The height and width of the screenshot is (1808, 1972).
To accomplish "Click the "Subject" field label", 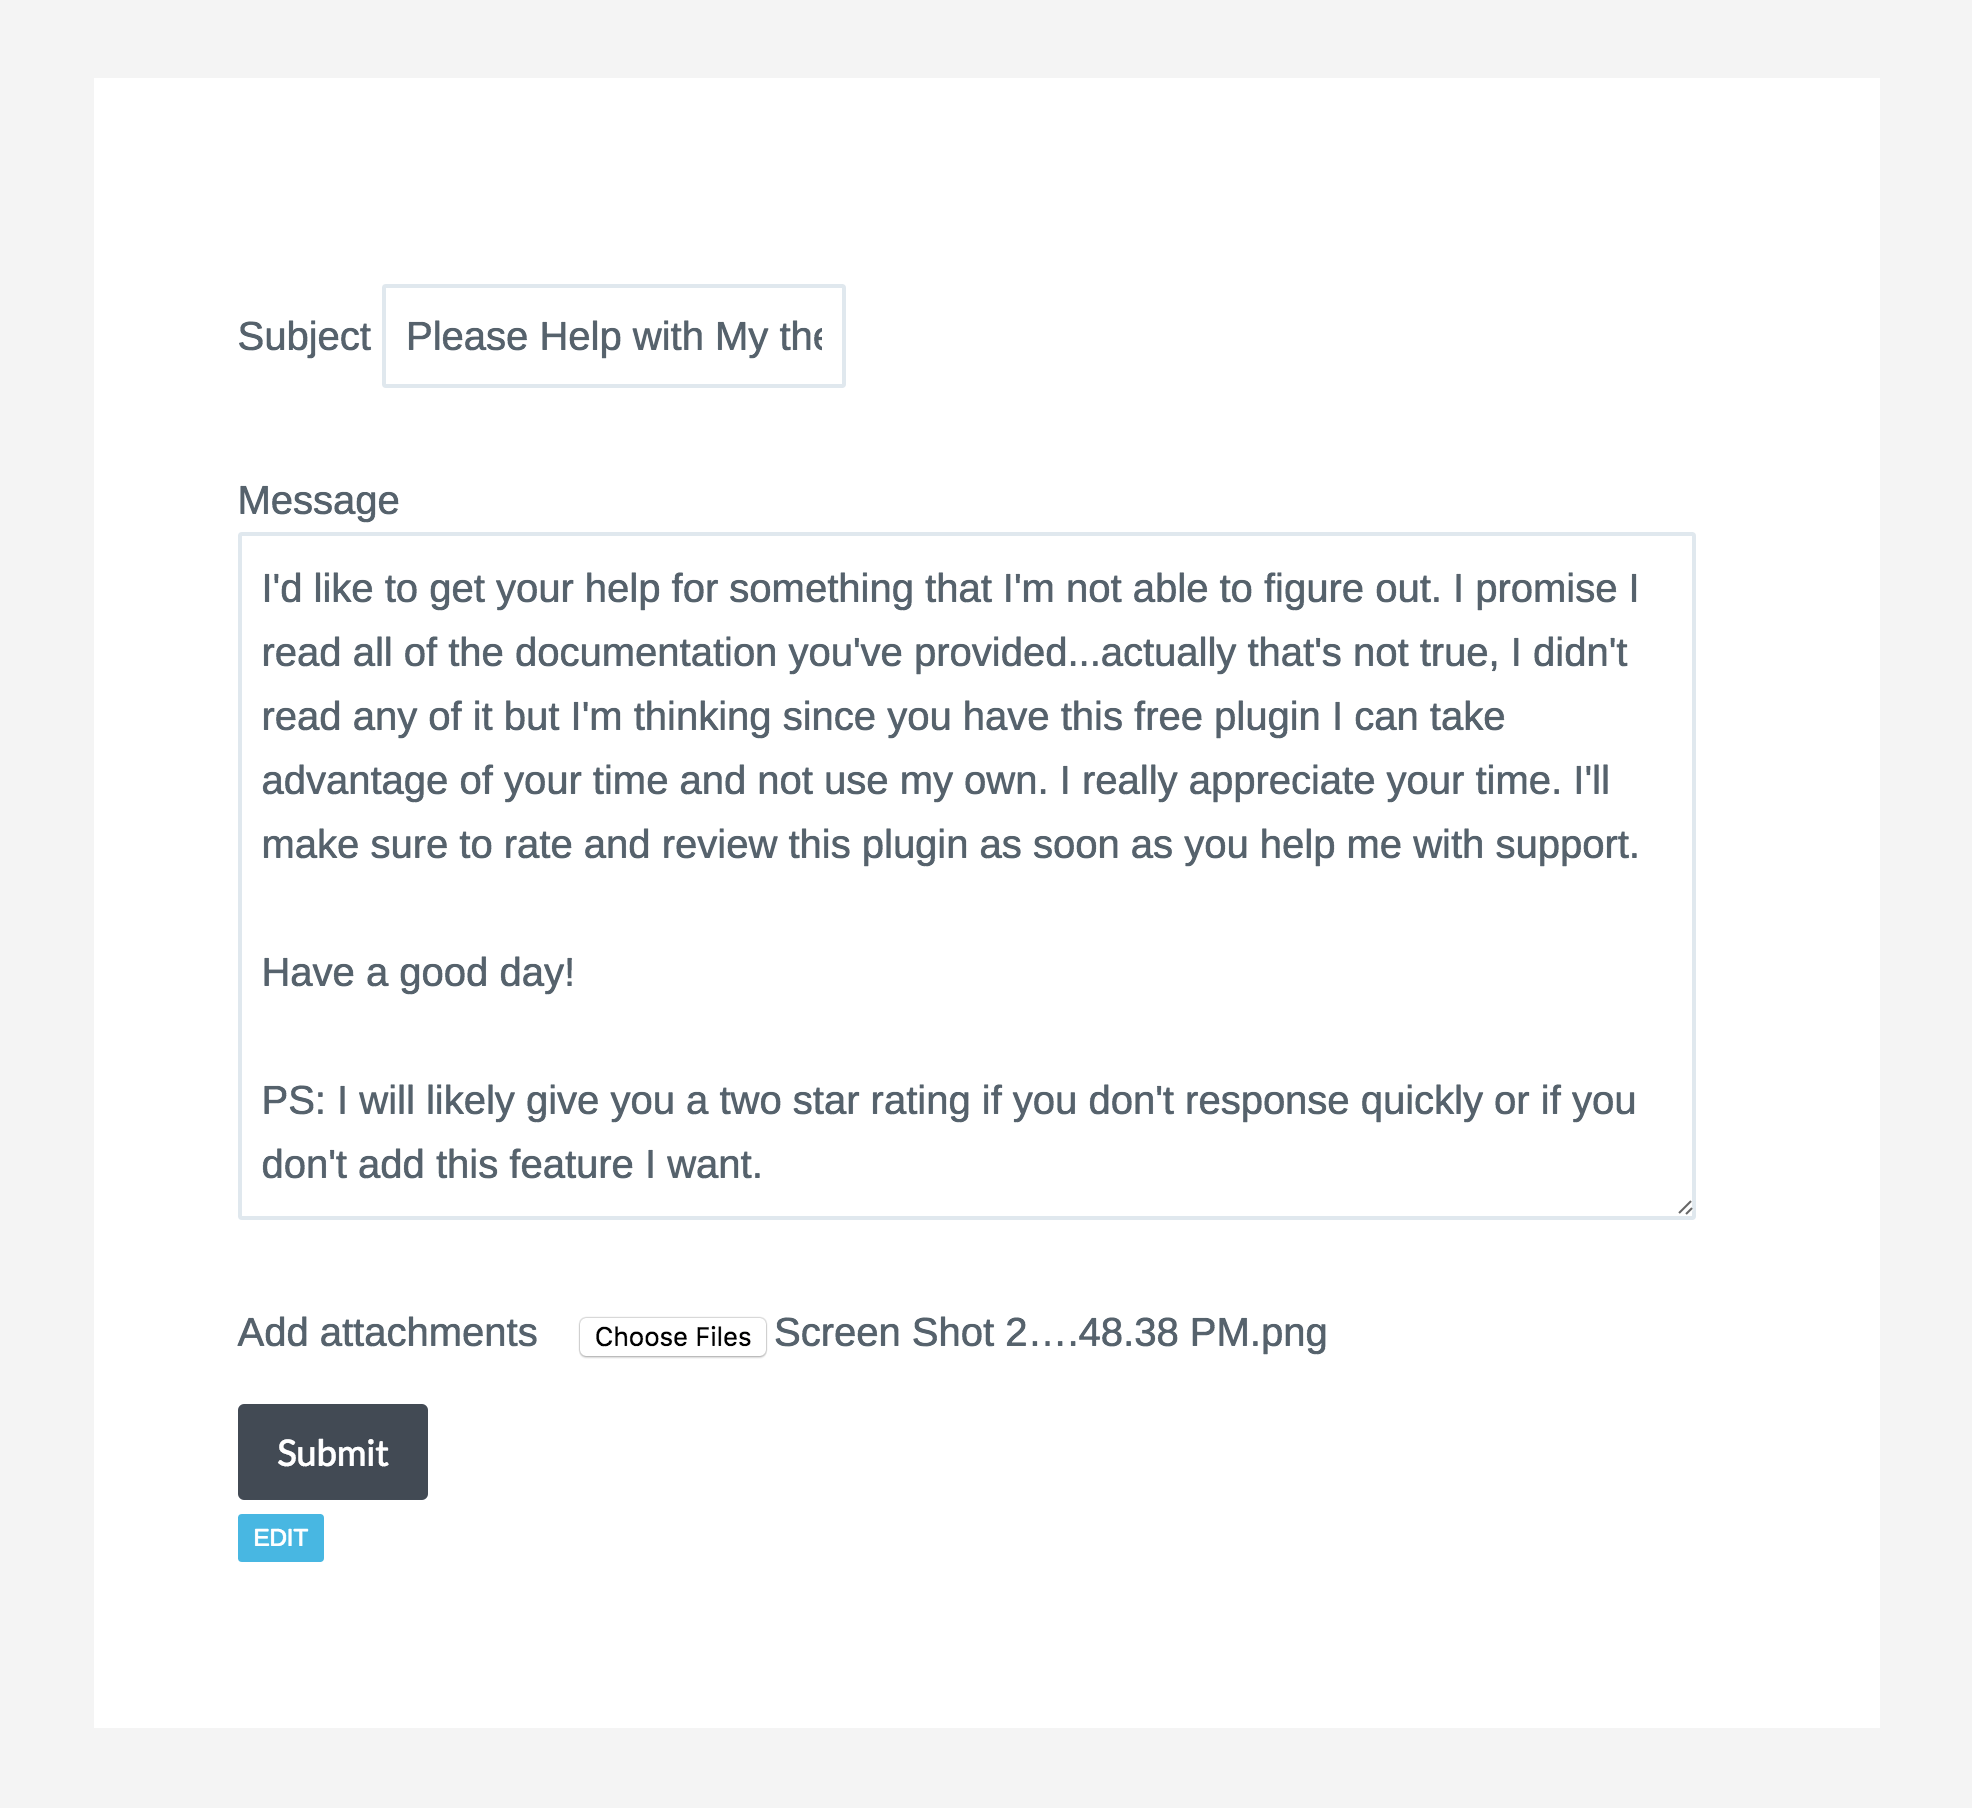I will coord(304,336).
